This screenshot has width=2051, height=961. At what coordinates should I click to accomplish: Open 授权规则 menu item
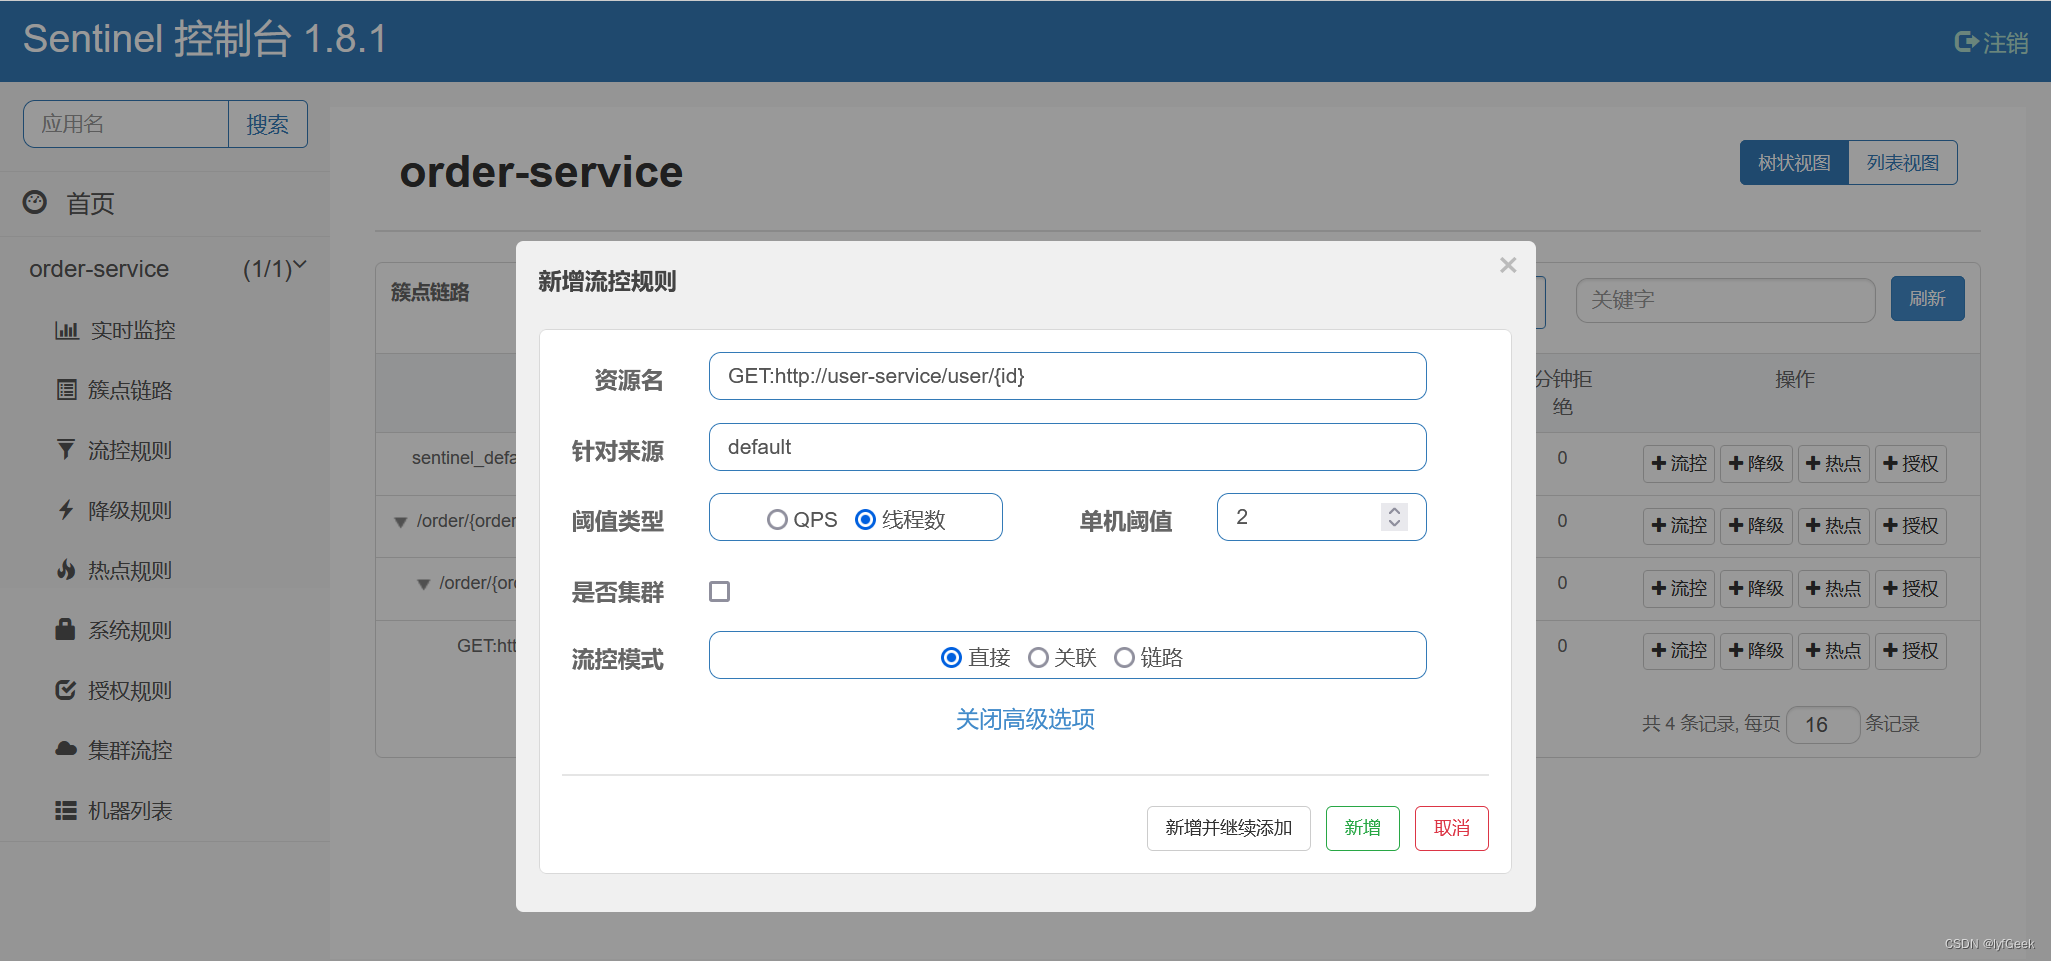(x=130, y=690)
